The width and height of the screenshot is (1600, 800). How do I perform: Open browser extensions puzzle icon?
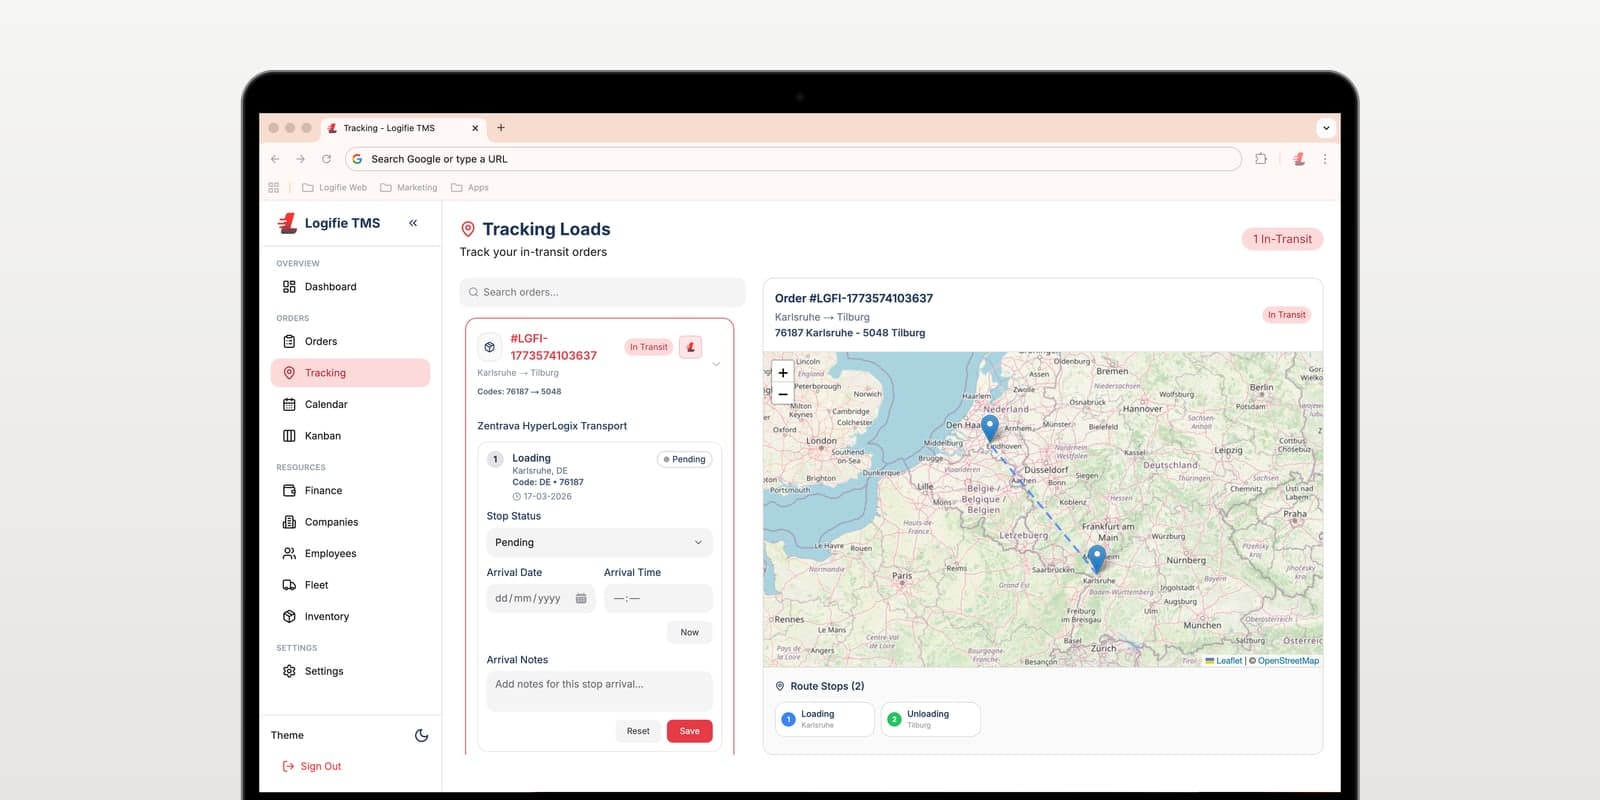coord(1261,159)
